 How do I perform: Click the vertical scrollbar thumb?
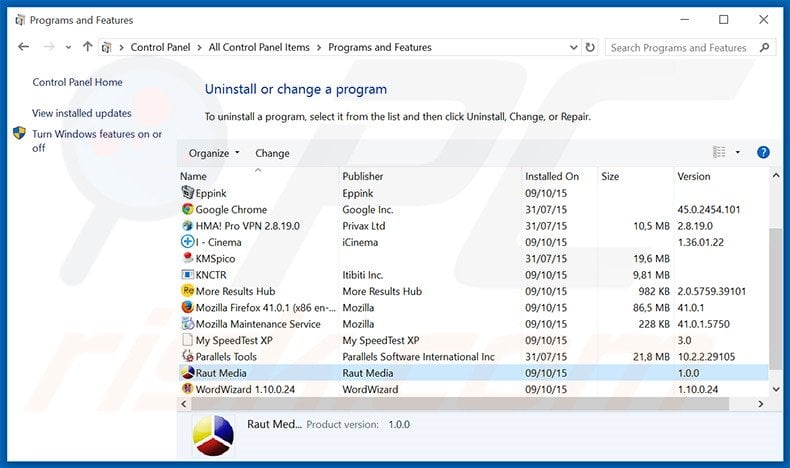coord(776,299)
